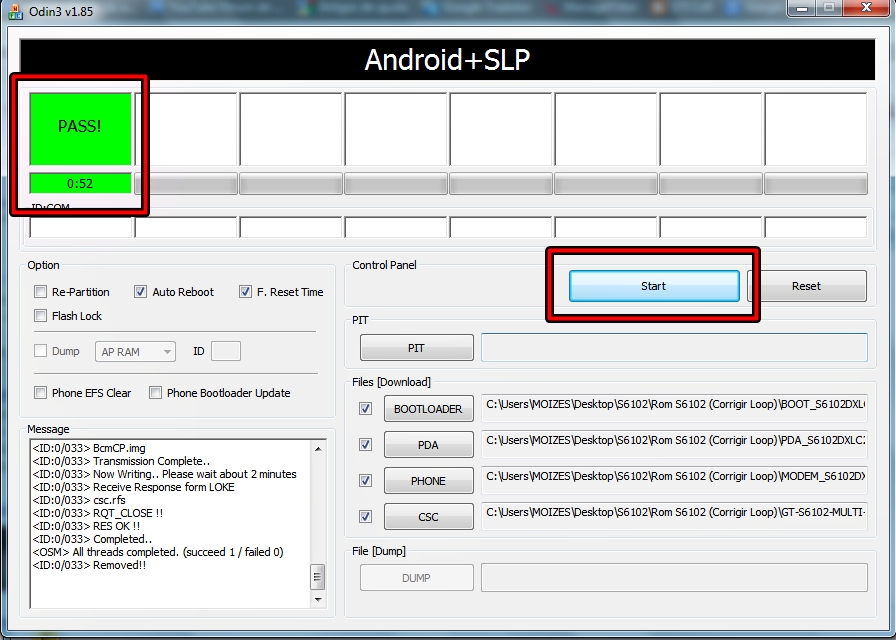This screenshot has width=896, height=640.
Task: Select the 'Completed..' log line
Action: [x=92, y=539]
